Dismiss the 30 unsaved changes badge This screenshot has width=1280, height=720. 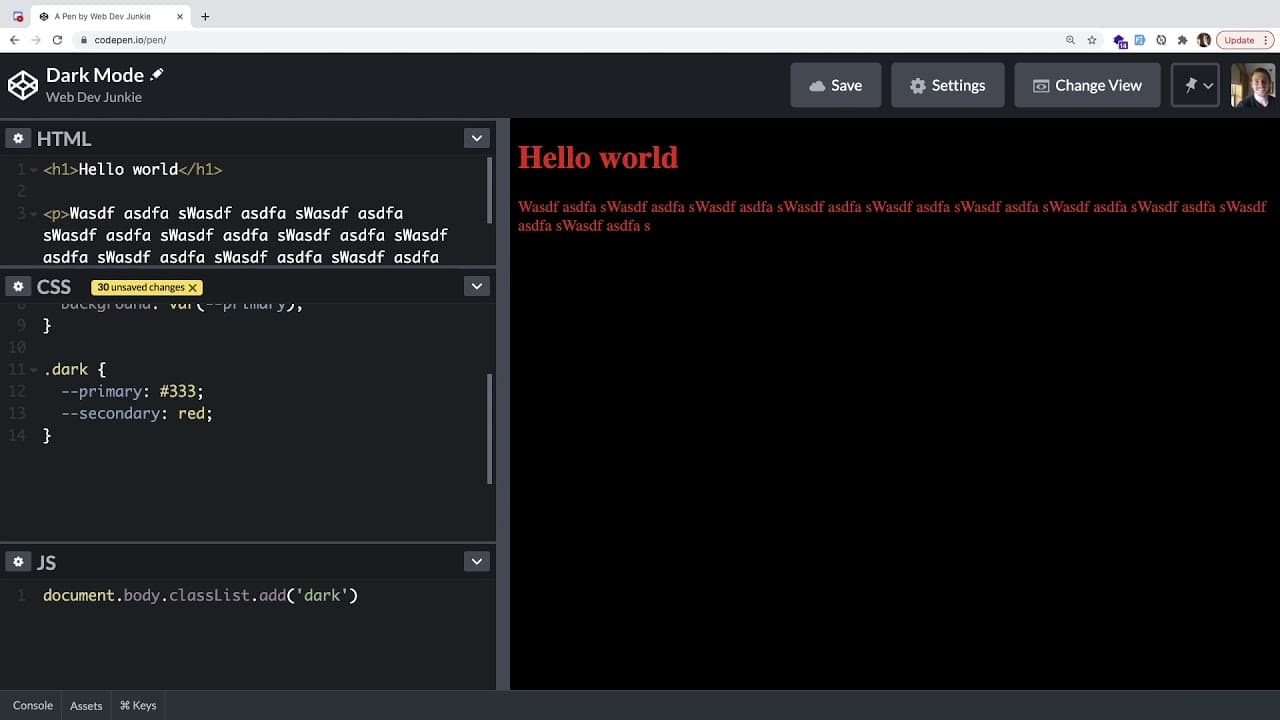(193, 288)
